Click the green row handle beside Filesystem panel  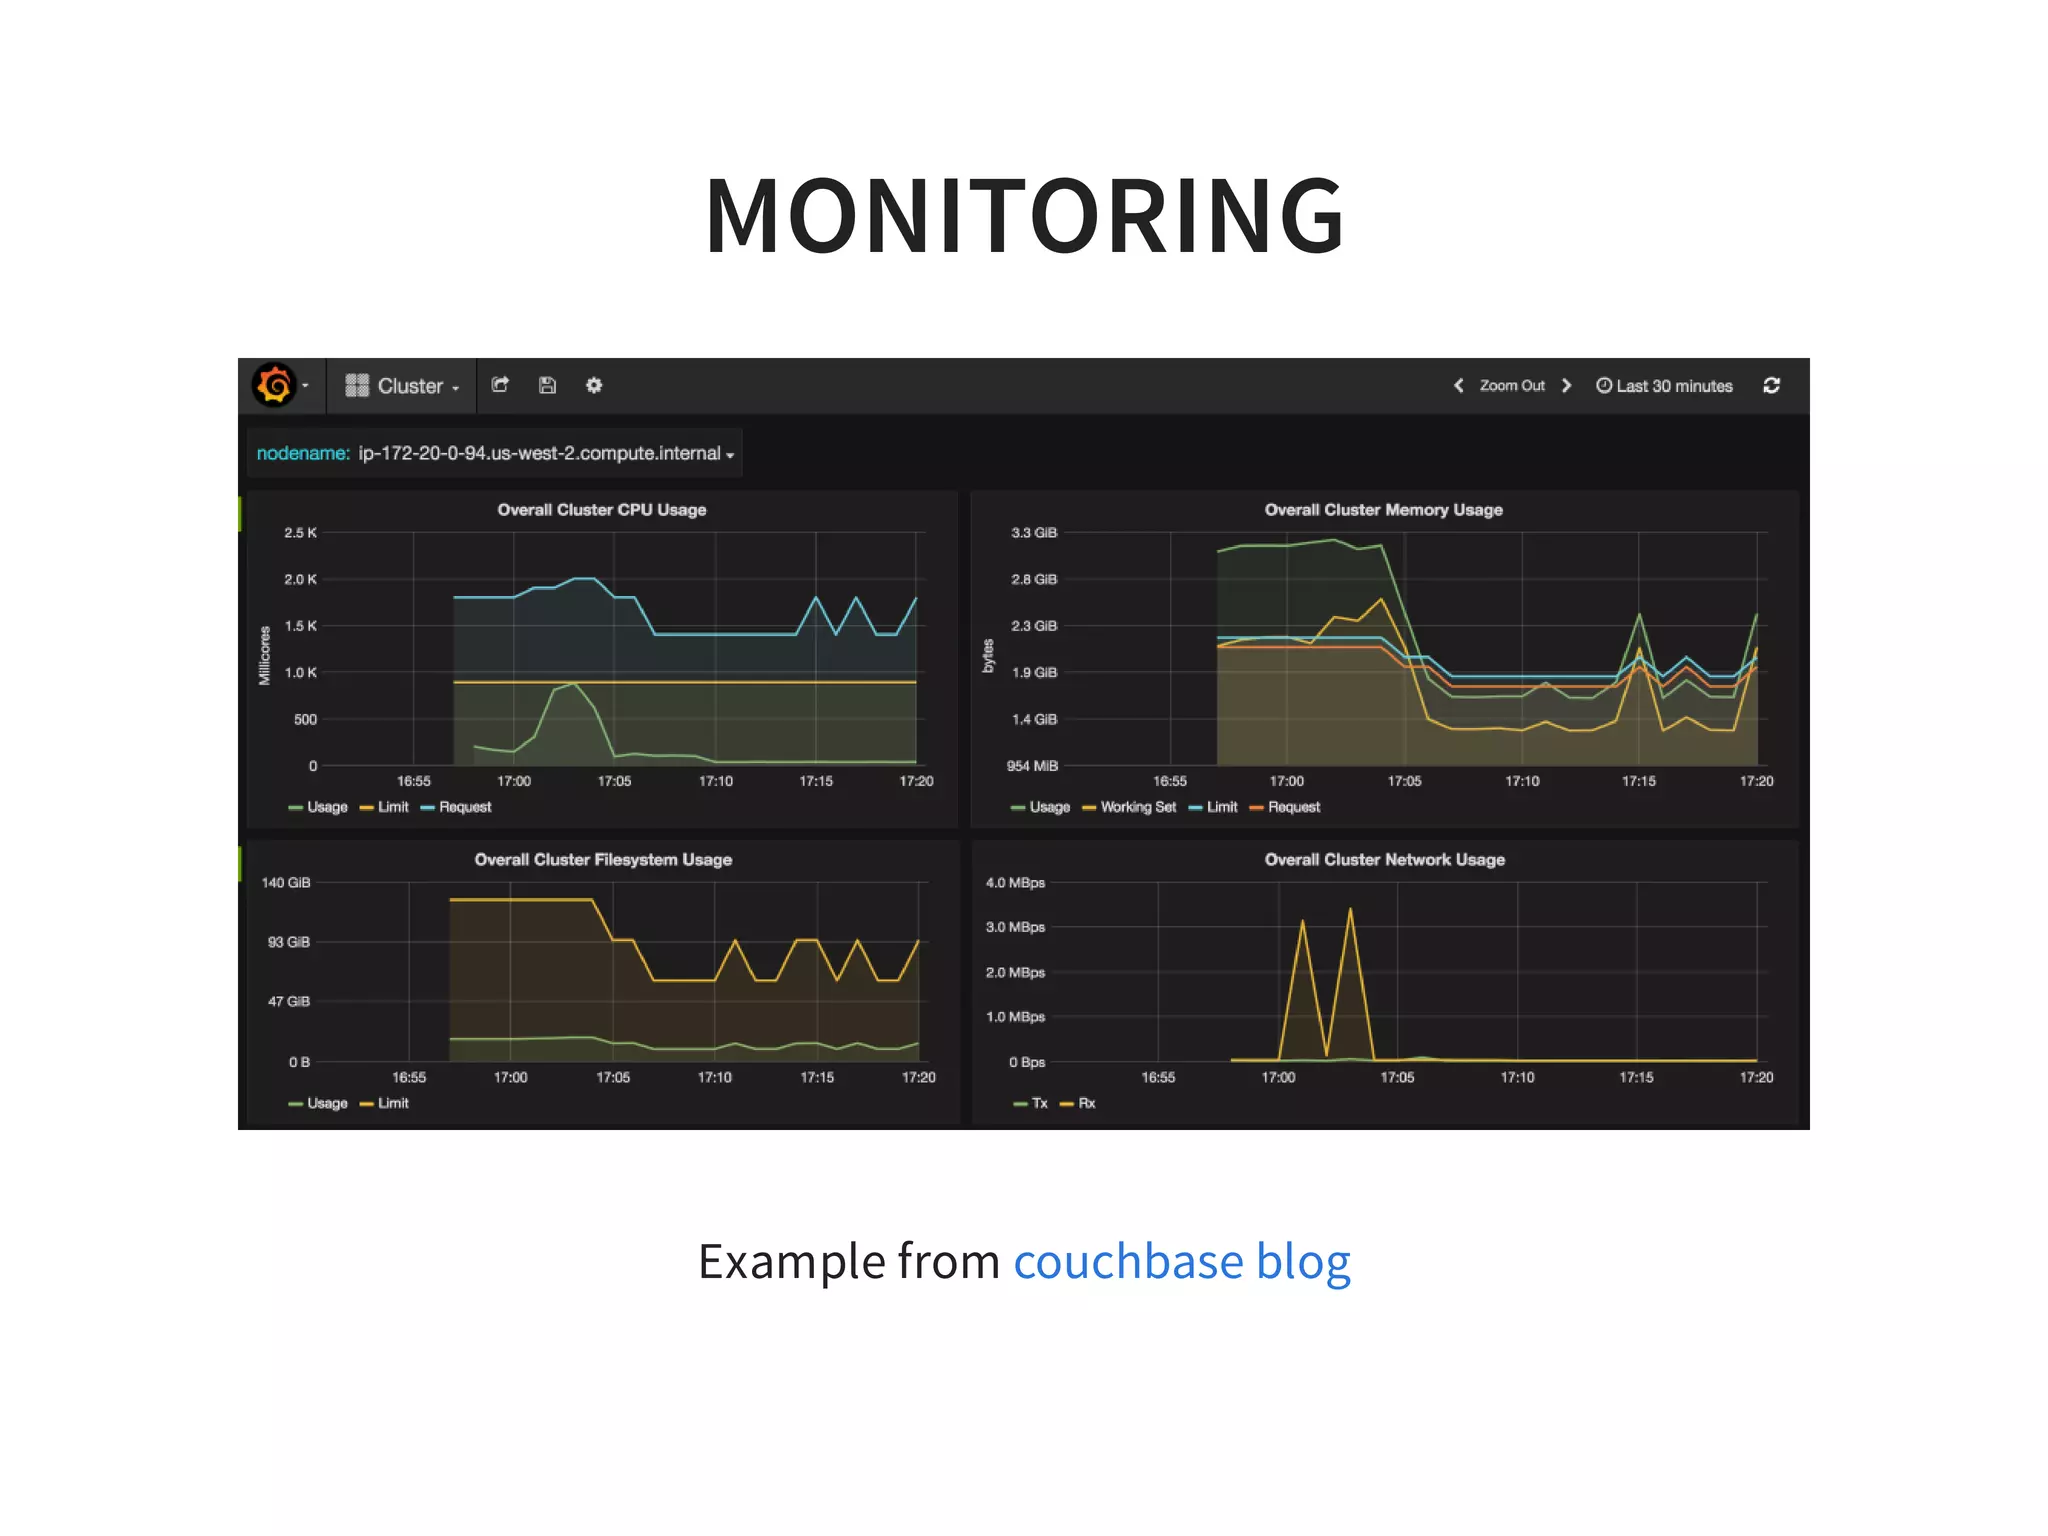(x=240, y=864)
